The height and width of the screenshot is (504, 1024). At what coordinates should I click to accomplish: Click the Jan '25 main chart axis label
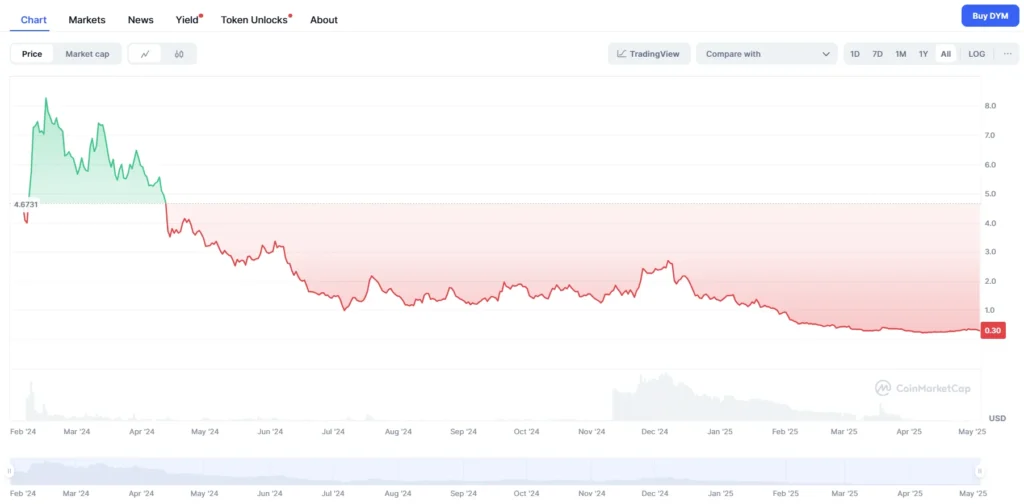pyautogui.click(x=720, y=432)
